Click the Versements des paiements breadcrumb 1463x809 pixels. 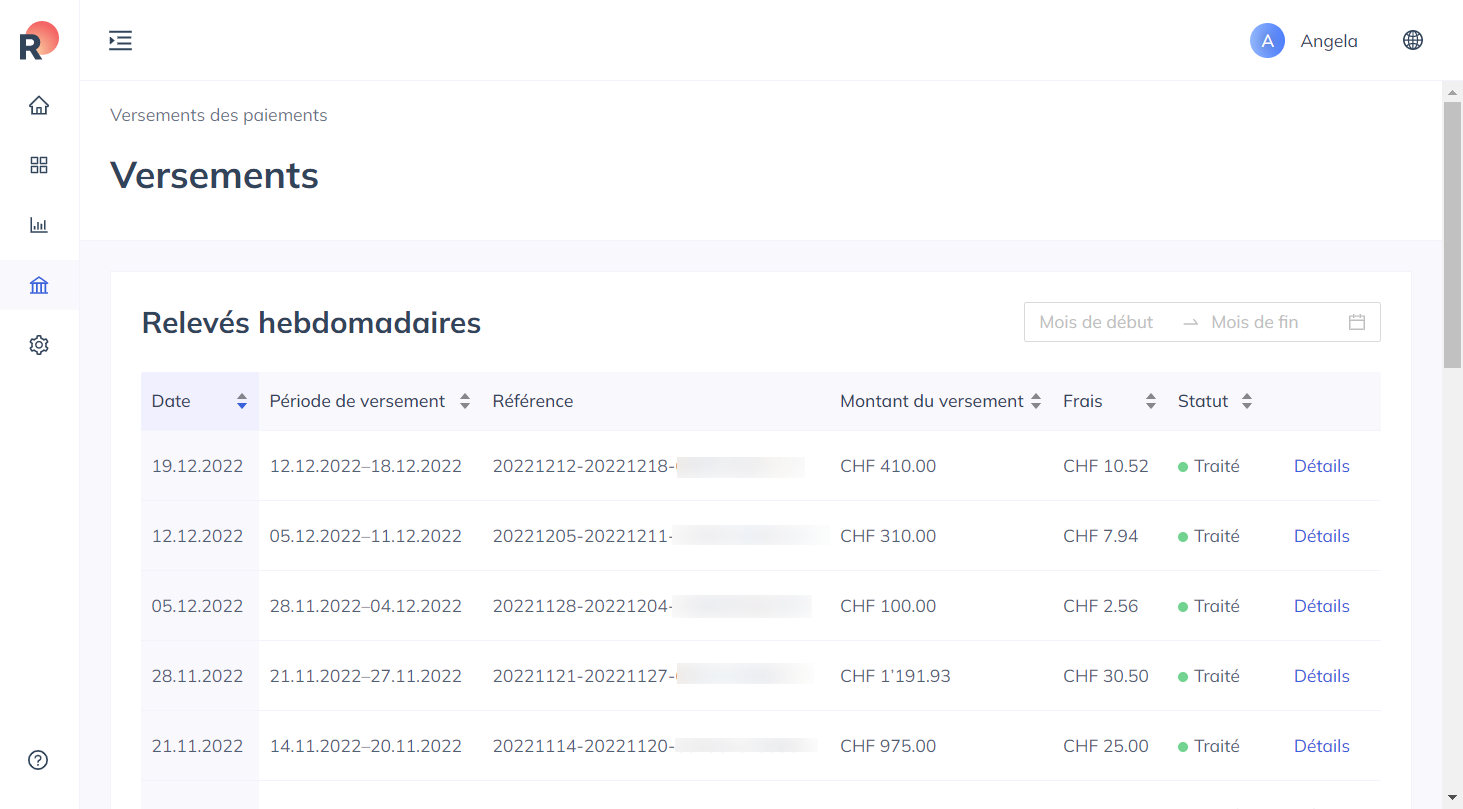(219, 115)
